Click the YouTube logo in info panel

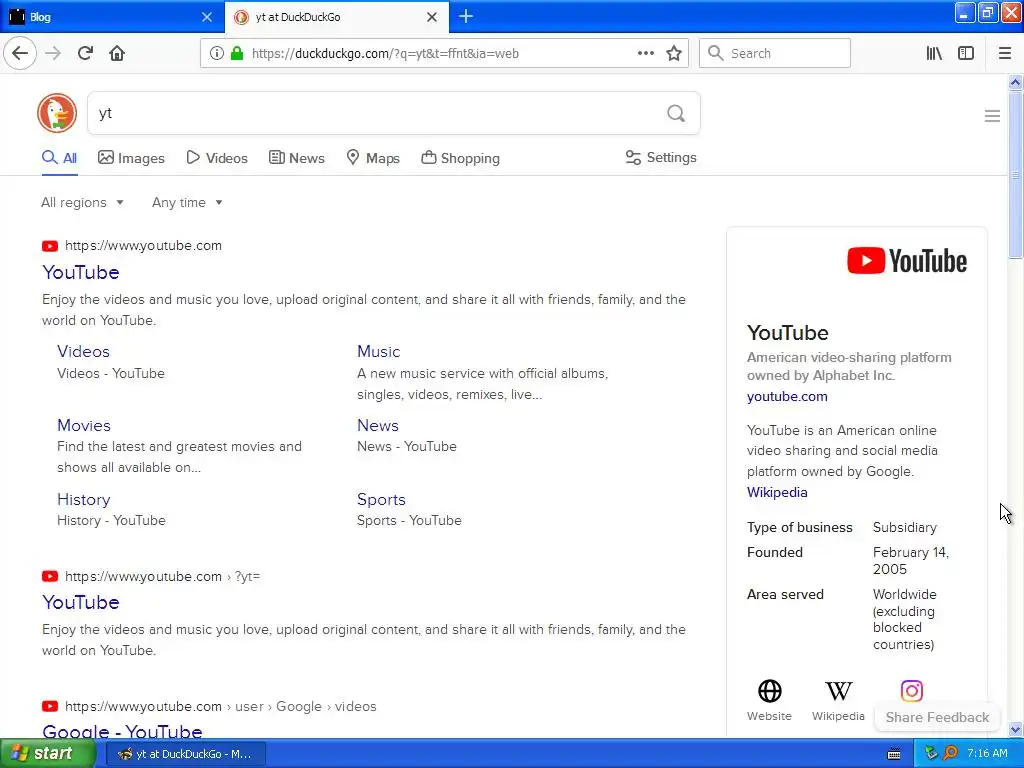(906, 261)
